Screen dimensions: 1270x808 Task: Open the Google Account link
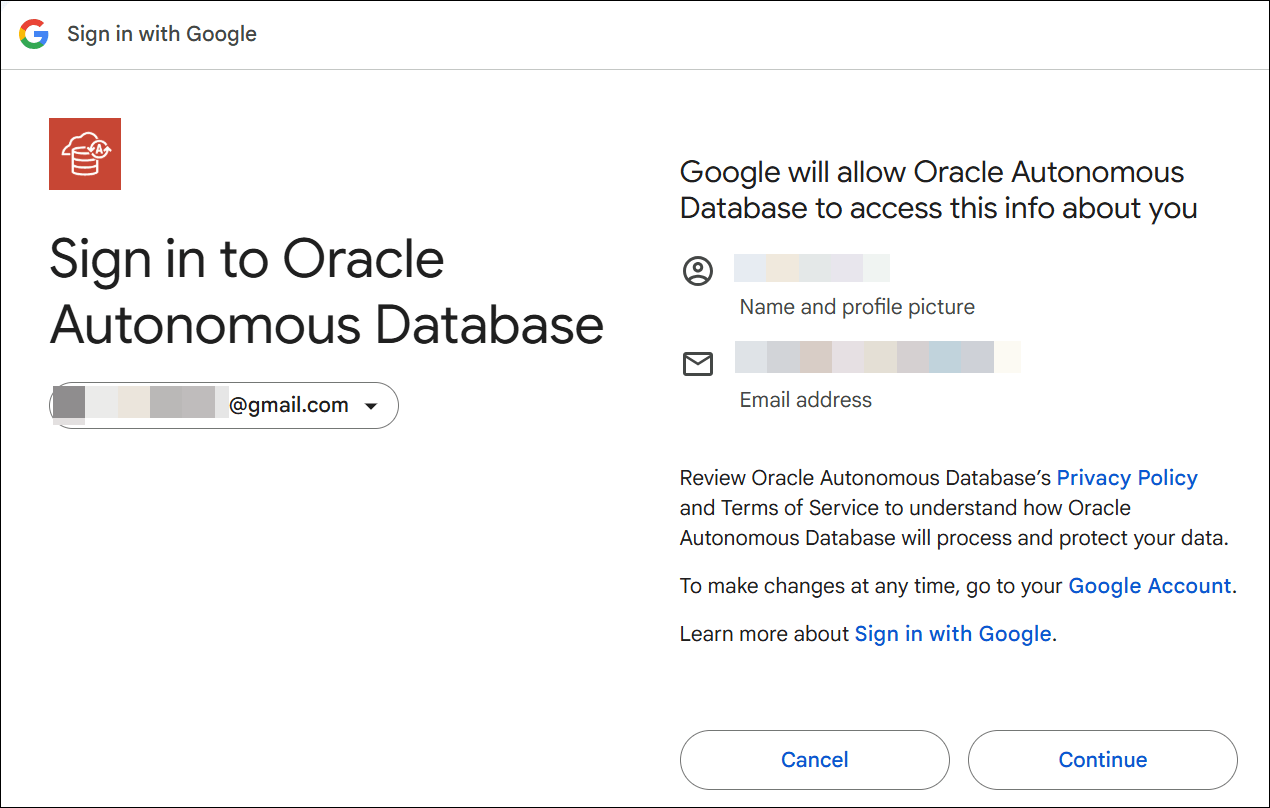click(1149, 585)
